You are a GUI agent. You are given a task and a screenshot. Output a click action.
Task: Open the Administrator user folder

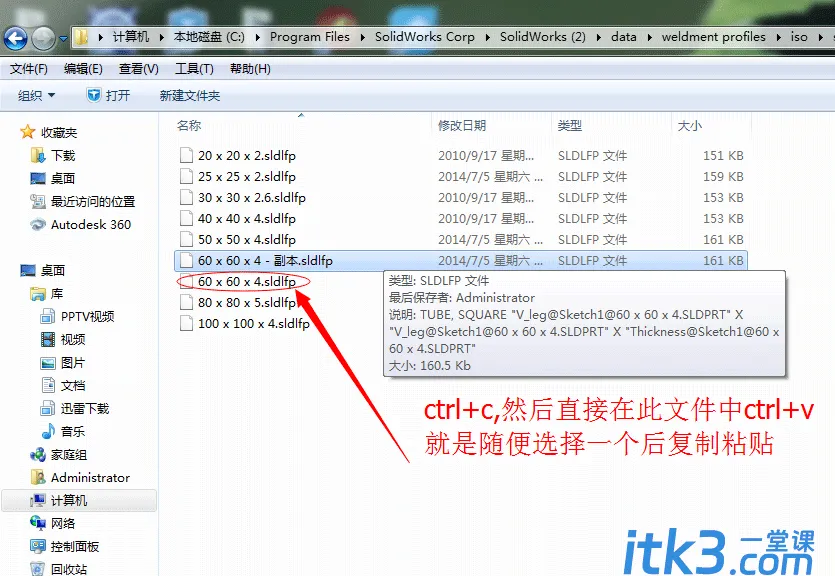click(x=80, y=478)
